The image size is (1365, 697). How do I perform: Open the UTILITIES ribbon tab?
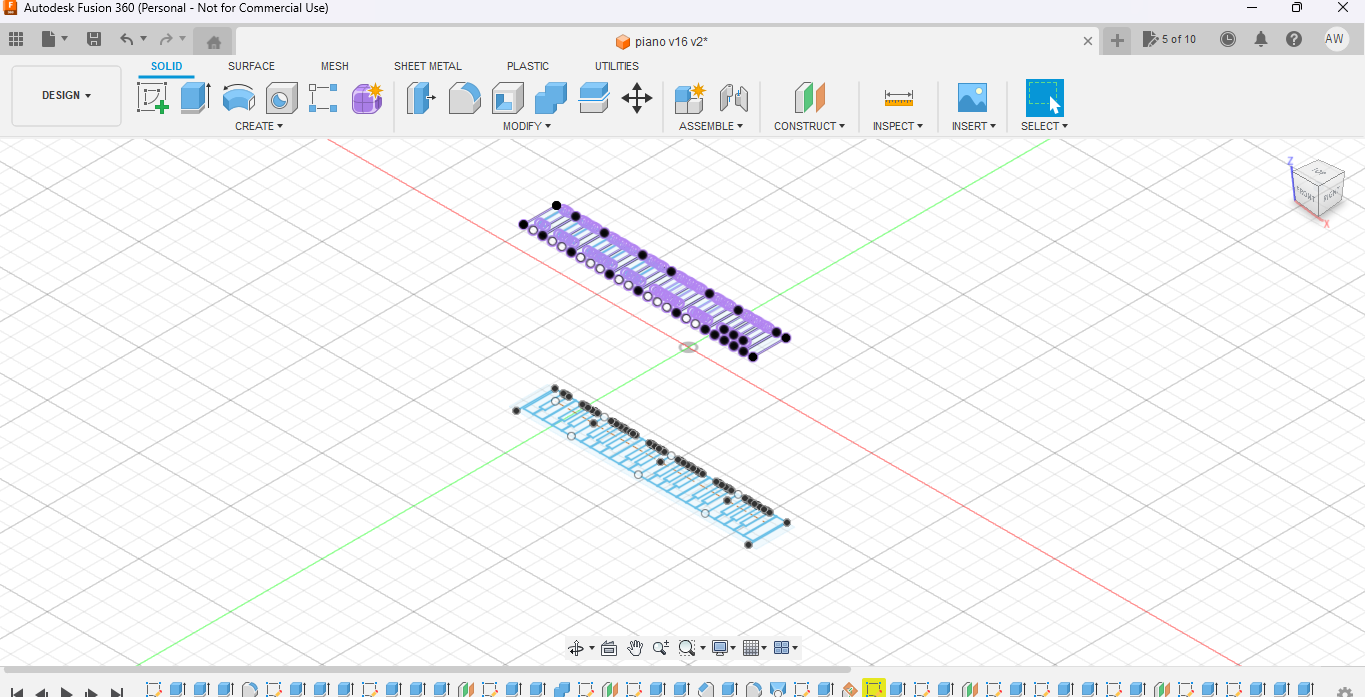click(616, 66)
